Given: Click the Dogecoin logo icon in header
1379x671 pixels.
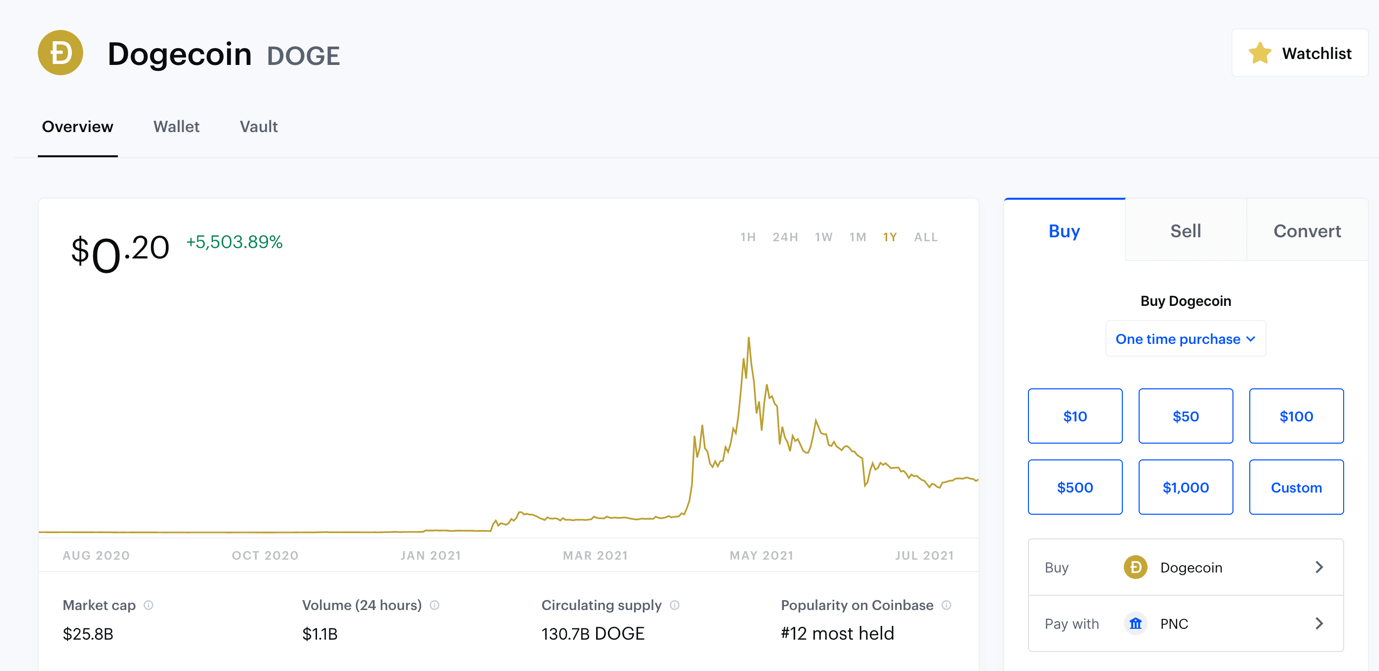Looking at the screenshot, I should [60, 53].
